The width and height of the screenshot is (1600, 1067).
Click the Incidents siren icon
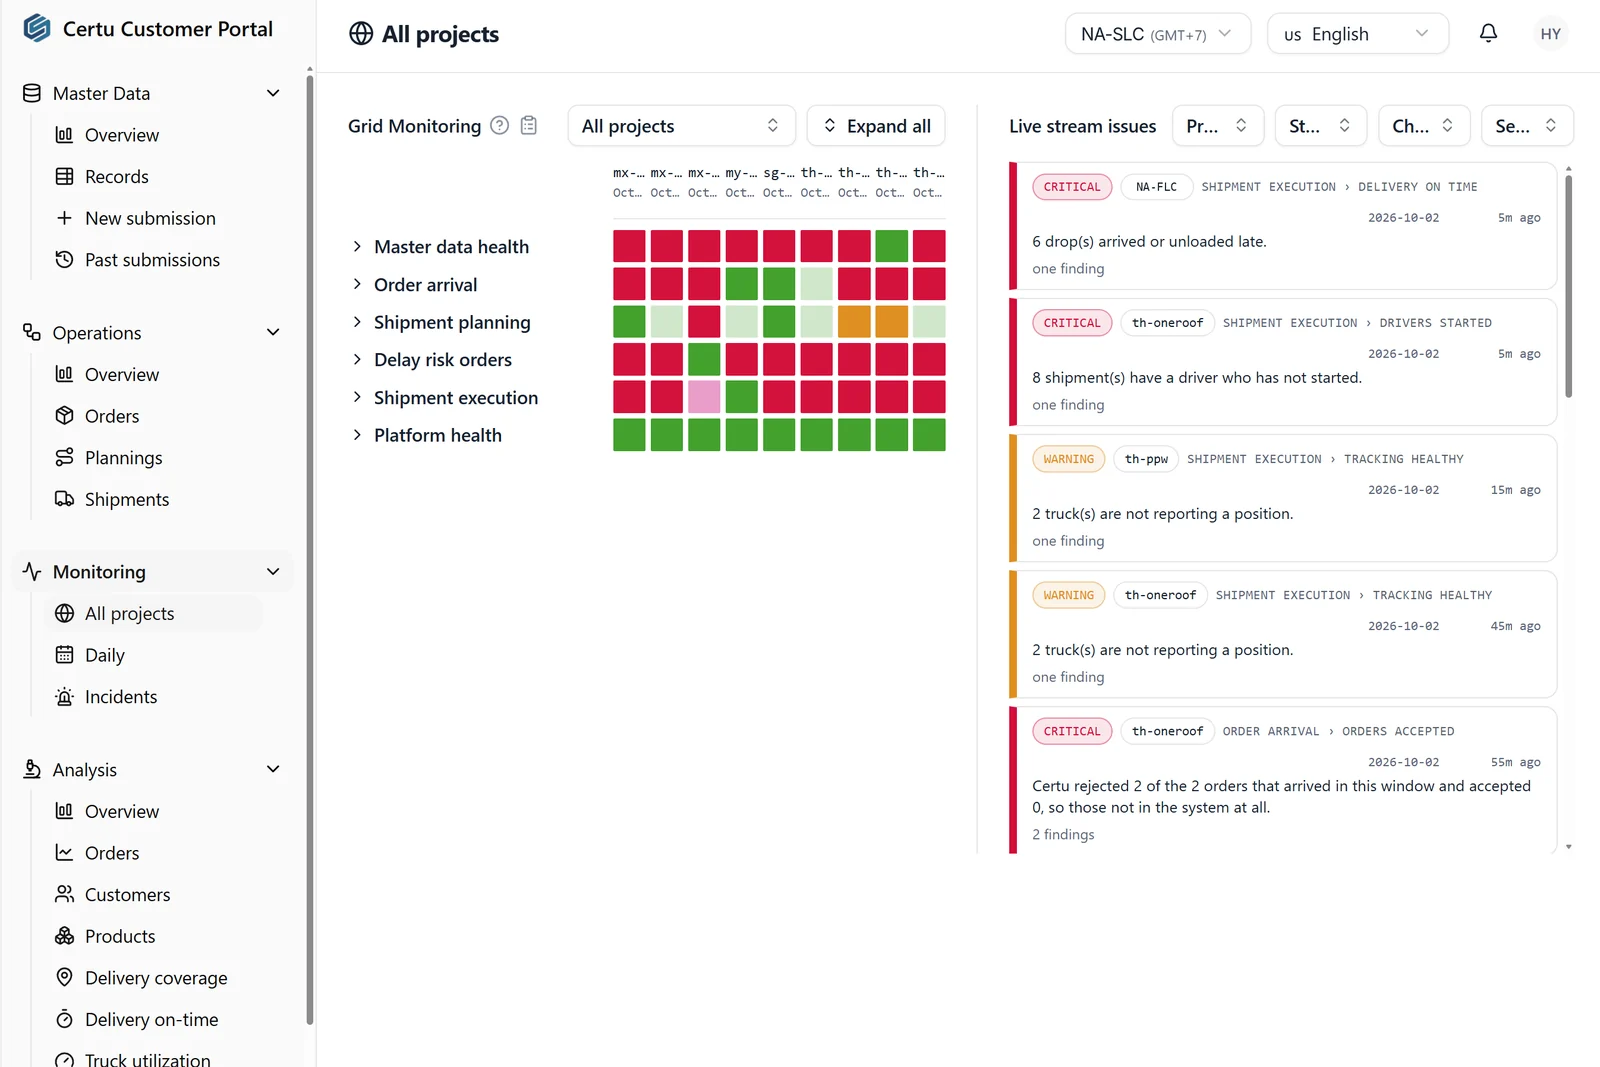[64, 696]
